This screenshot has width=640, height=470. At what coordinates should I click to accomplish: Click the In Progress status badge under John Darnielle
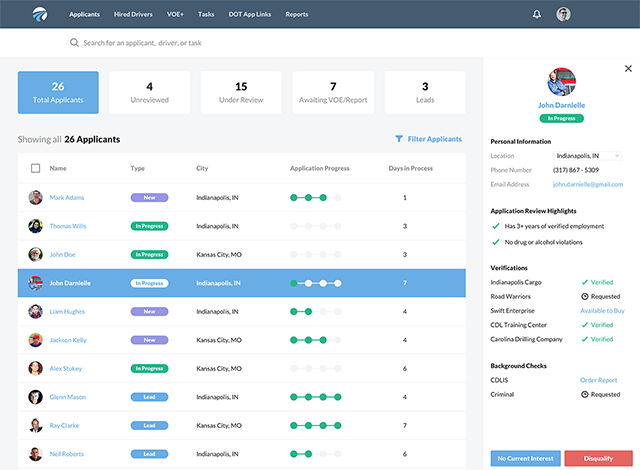[x=562, y=118]
